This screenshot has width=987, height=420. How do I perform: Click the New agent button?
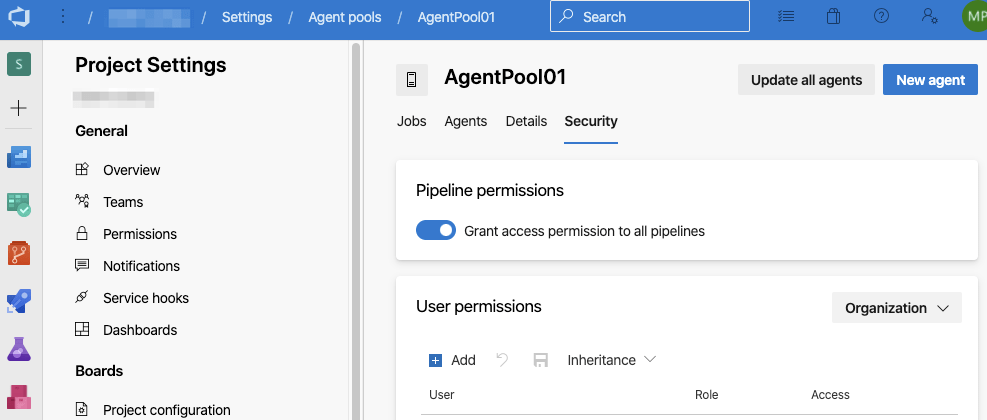[x=930, y=80]
